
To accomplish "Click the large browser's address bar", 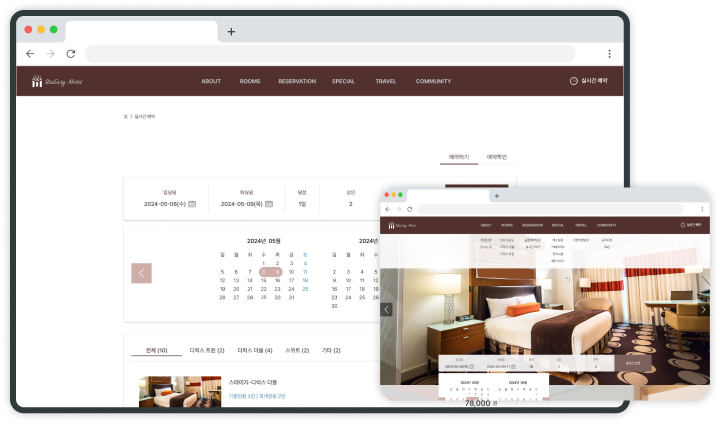I will 330,54.
